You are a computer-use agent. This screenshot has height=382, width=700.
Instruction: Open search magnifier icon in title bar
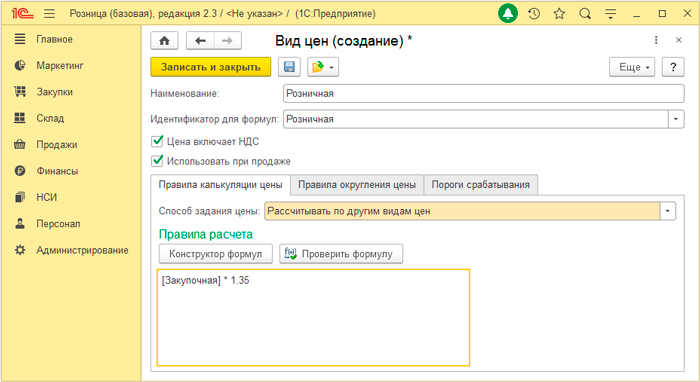(585, 14)
